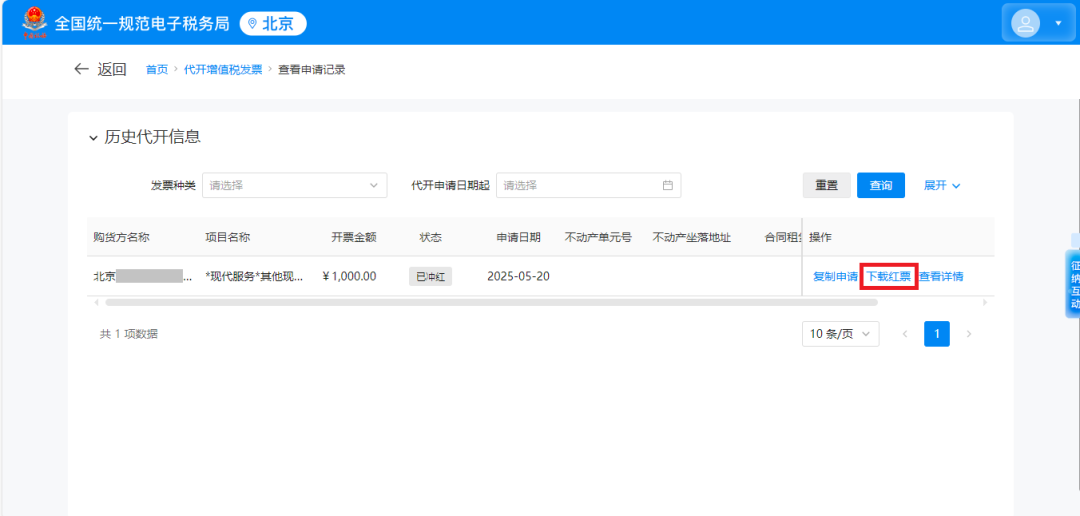This screenshot has width=1080, height=516.
Task: Click the calendar icon in date field
Action: tap(667, 185)
